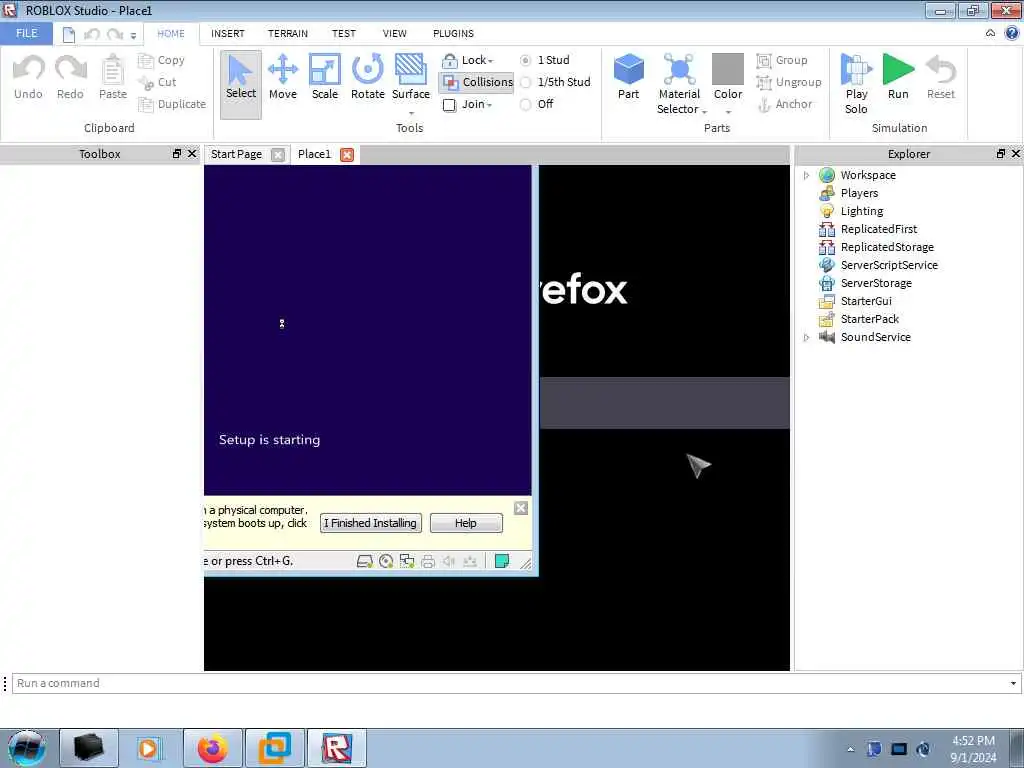This screenshot has width=1024, height=768.
Task: Select ServerScriptService in the Explorer
Action: point(889,265)
